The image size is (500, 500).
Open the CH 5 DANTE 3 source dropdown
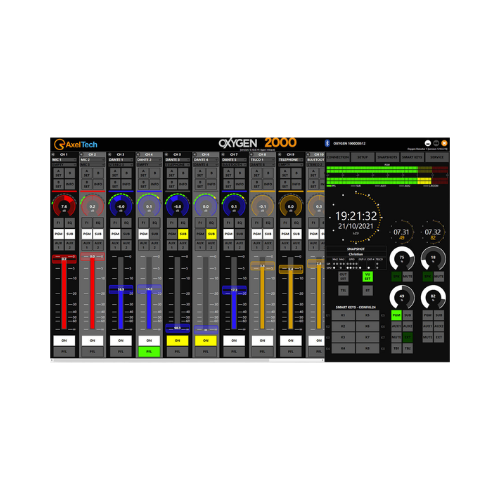coord(177,160)
